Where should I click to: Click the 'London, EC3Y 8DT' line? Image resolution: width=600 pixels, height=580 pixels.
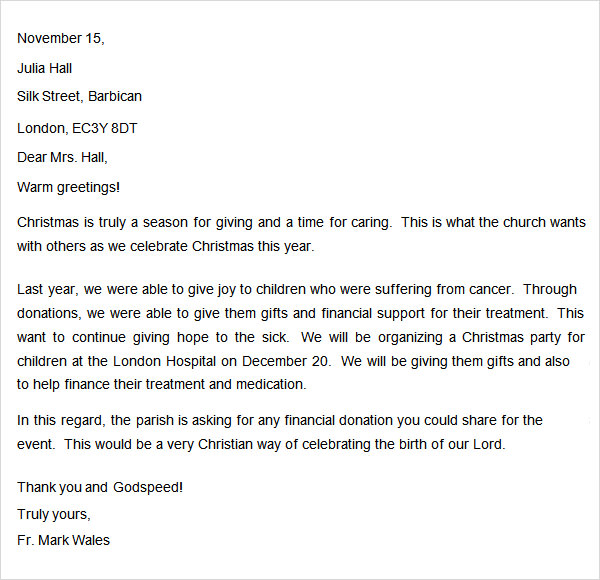[78, 127]
